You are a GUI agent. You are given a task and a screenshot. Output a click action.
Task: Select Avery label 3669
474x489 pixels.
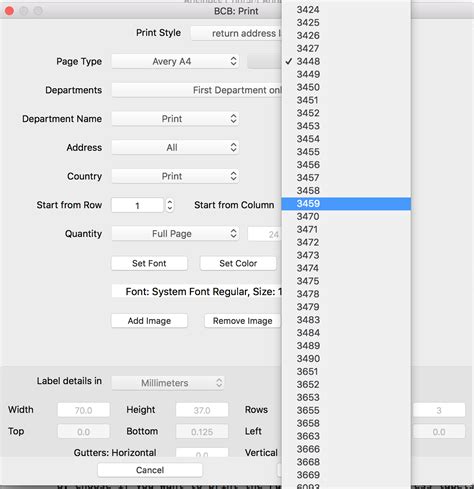[x=346, y=475]
